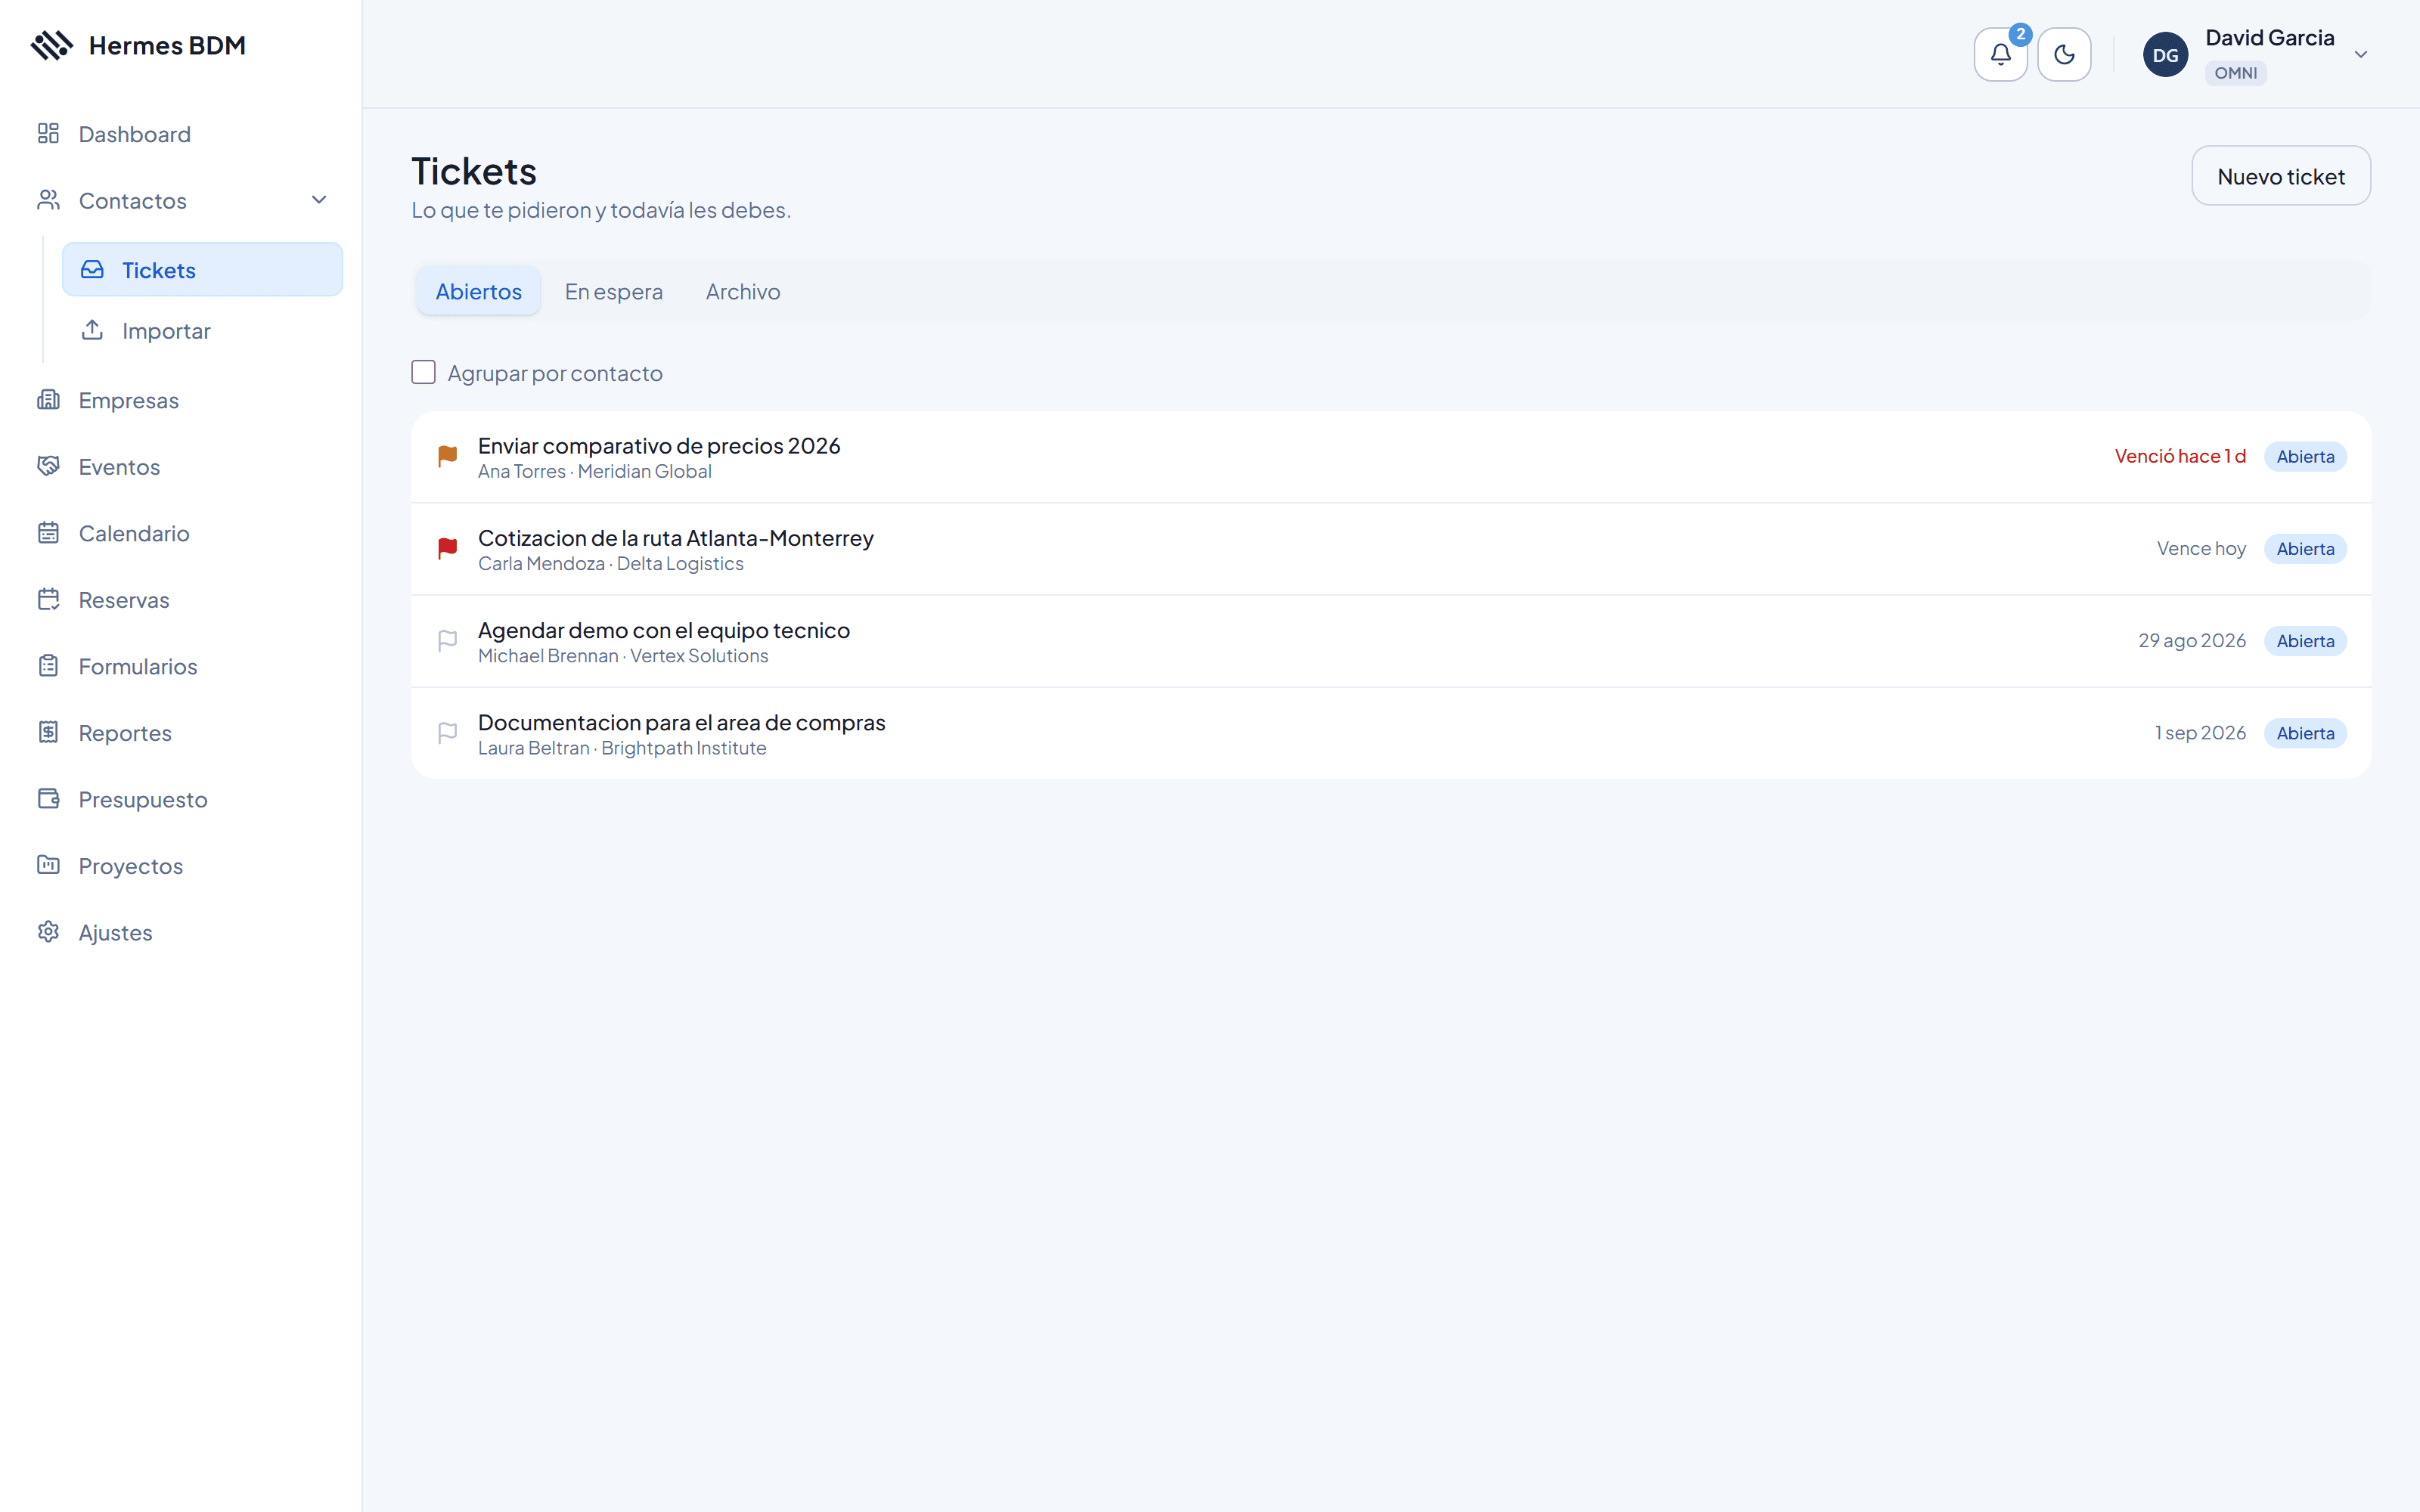Viewport: 2420px width, 1512px height.
Task: Create a Nuevo ticket
Action: [x=2280, y=176]
